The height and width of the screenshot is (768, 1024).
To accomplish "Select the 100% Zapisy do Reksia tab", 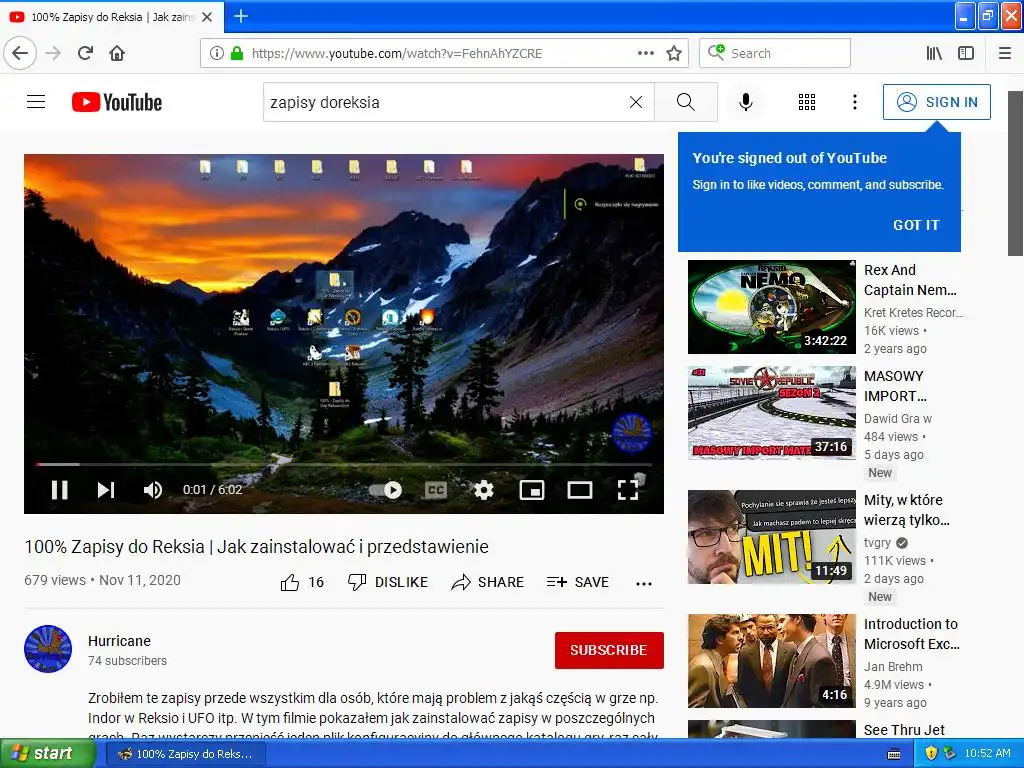I will pos(112,17).
